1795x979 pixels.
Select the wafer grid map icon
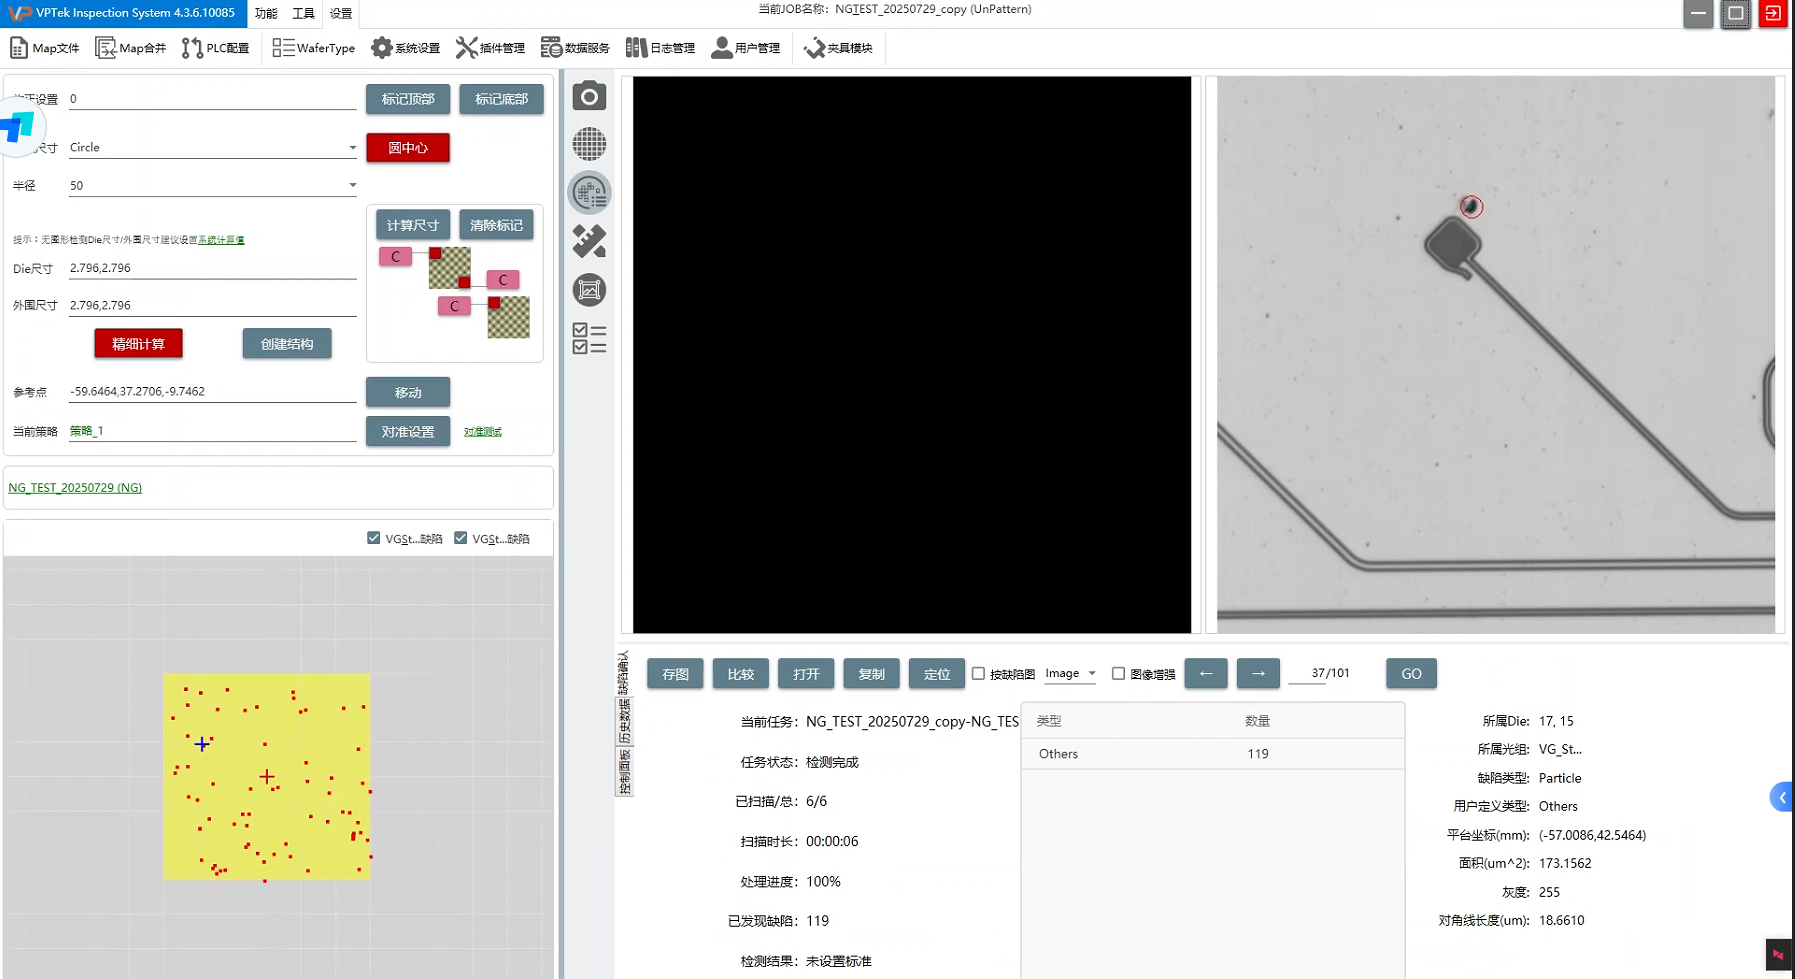click(x=589, y=144)
